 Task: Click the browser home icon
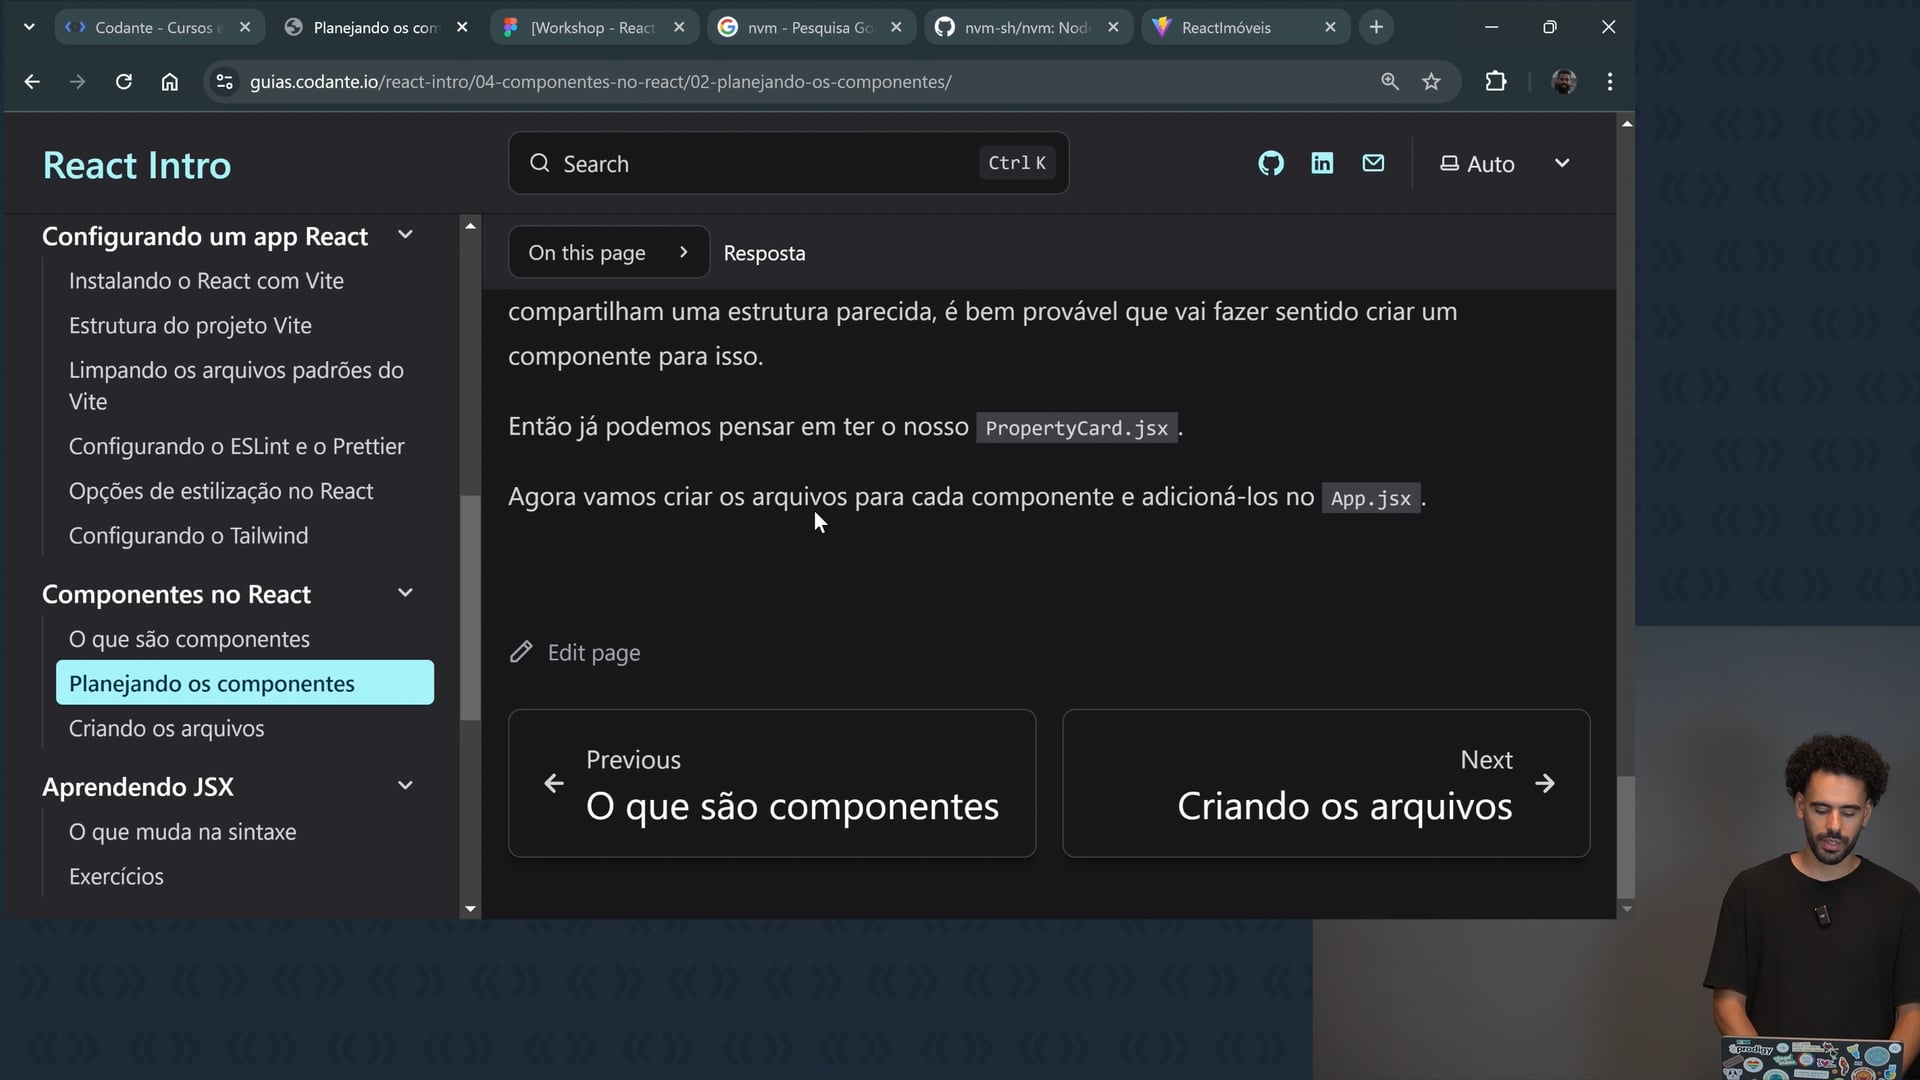[170, 82]
